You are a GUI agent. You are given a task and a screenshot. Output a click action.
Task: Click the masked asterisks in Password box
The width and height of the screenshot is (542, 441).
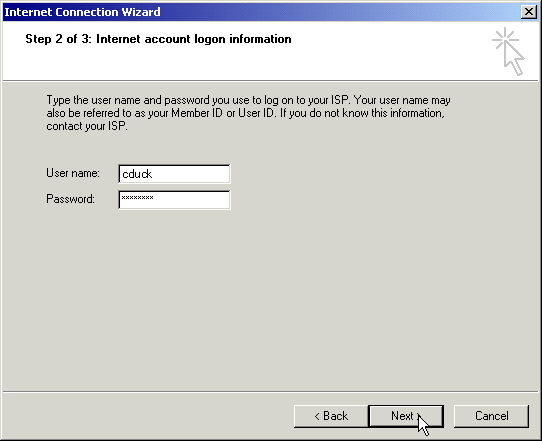click(137, 198)
